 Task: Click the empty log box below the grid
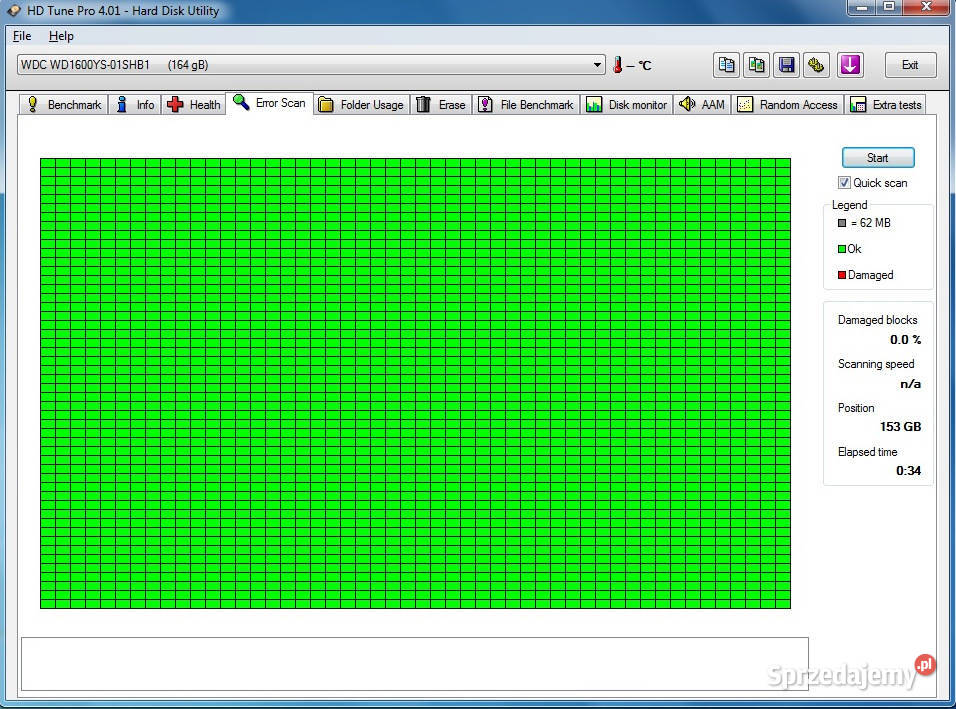pyautogui.click(x=414, y=664)
